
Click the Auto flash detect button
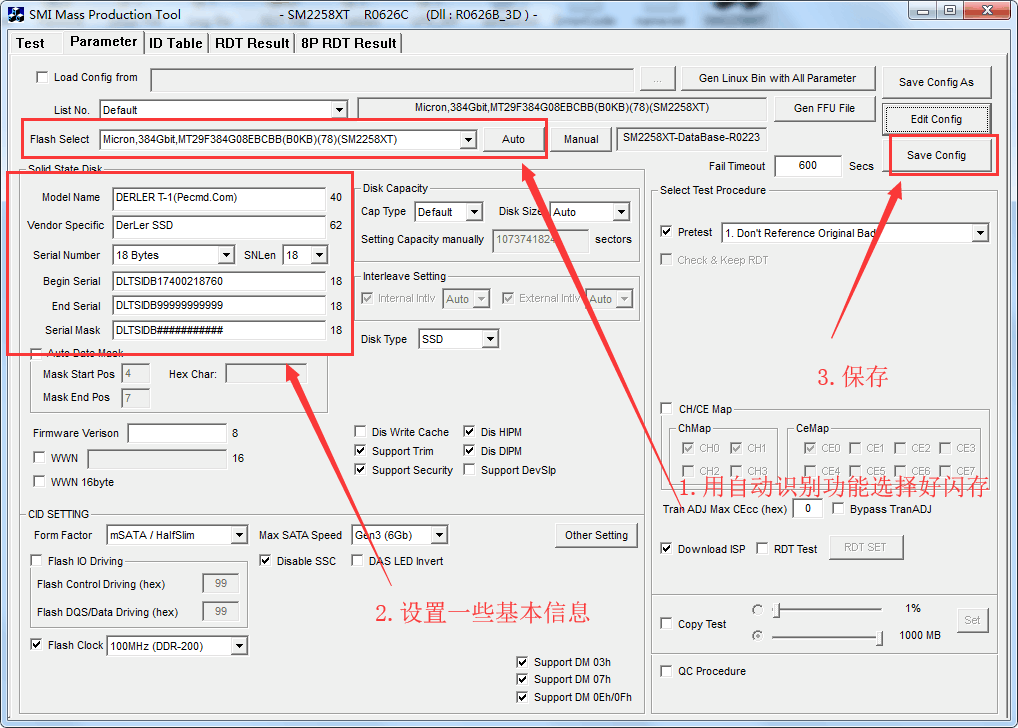513,140
